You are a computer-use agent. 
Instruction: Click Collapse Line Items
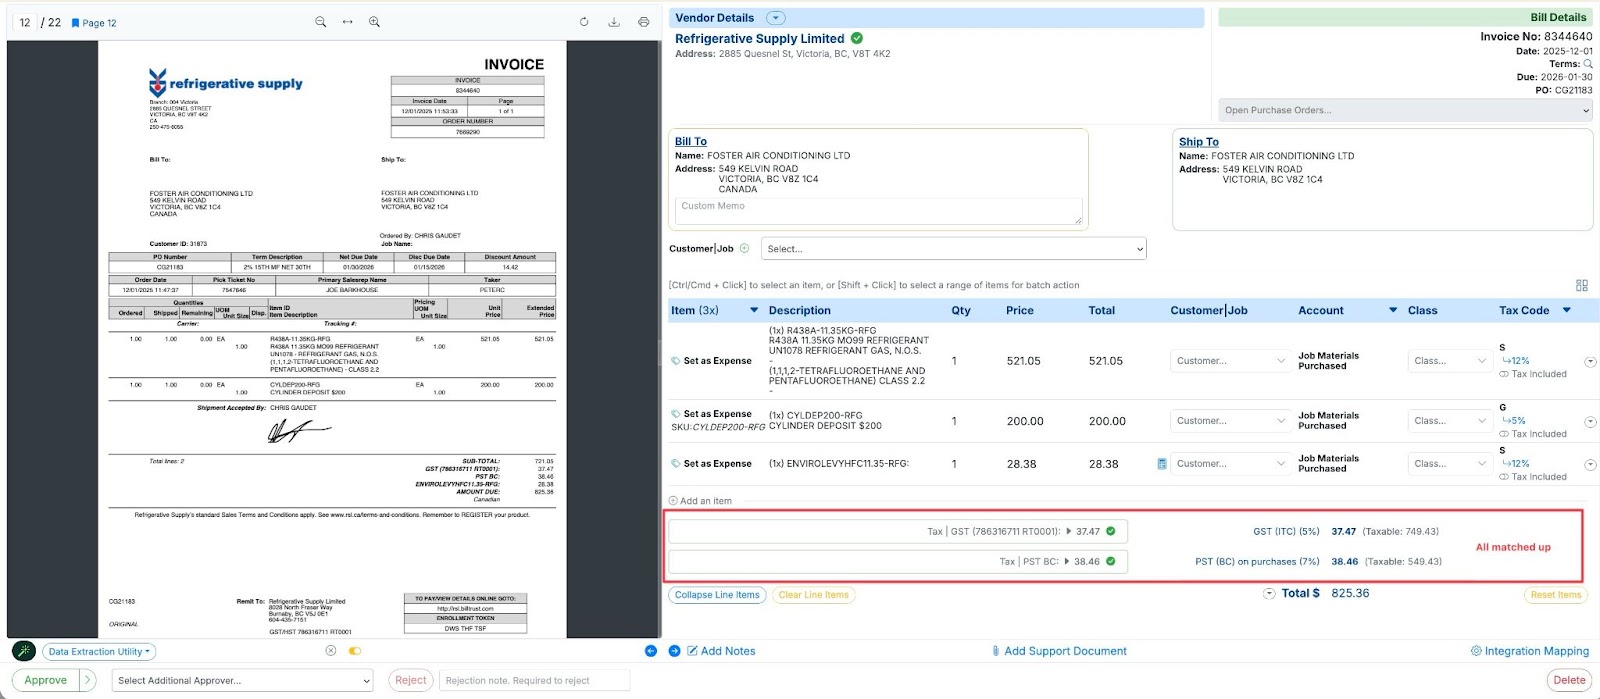tap(717, 595)
